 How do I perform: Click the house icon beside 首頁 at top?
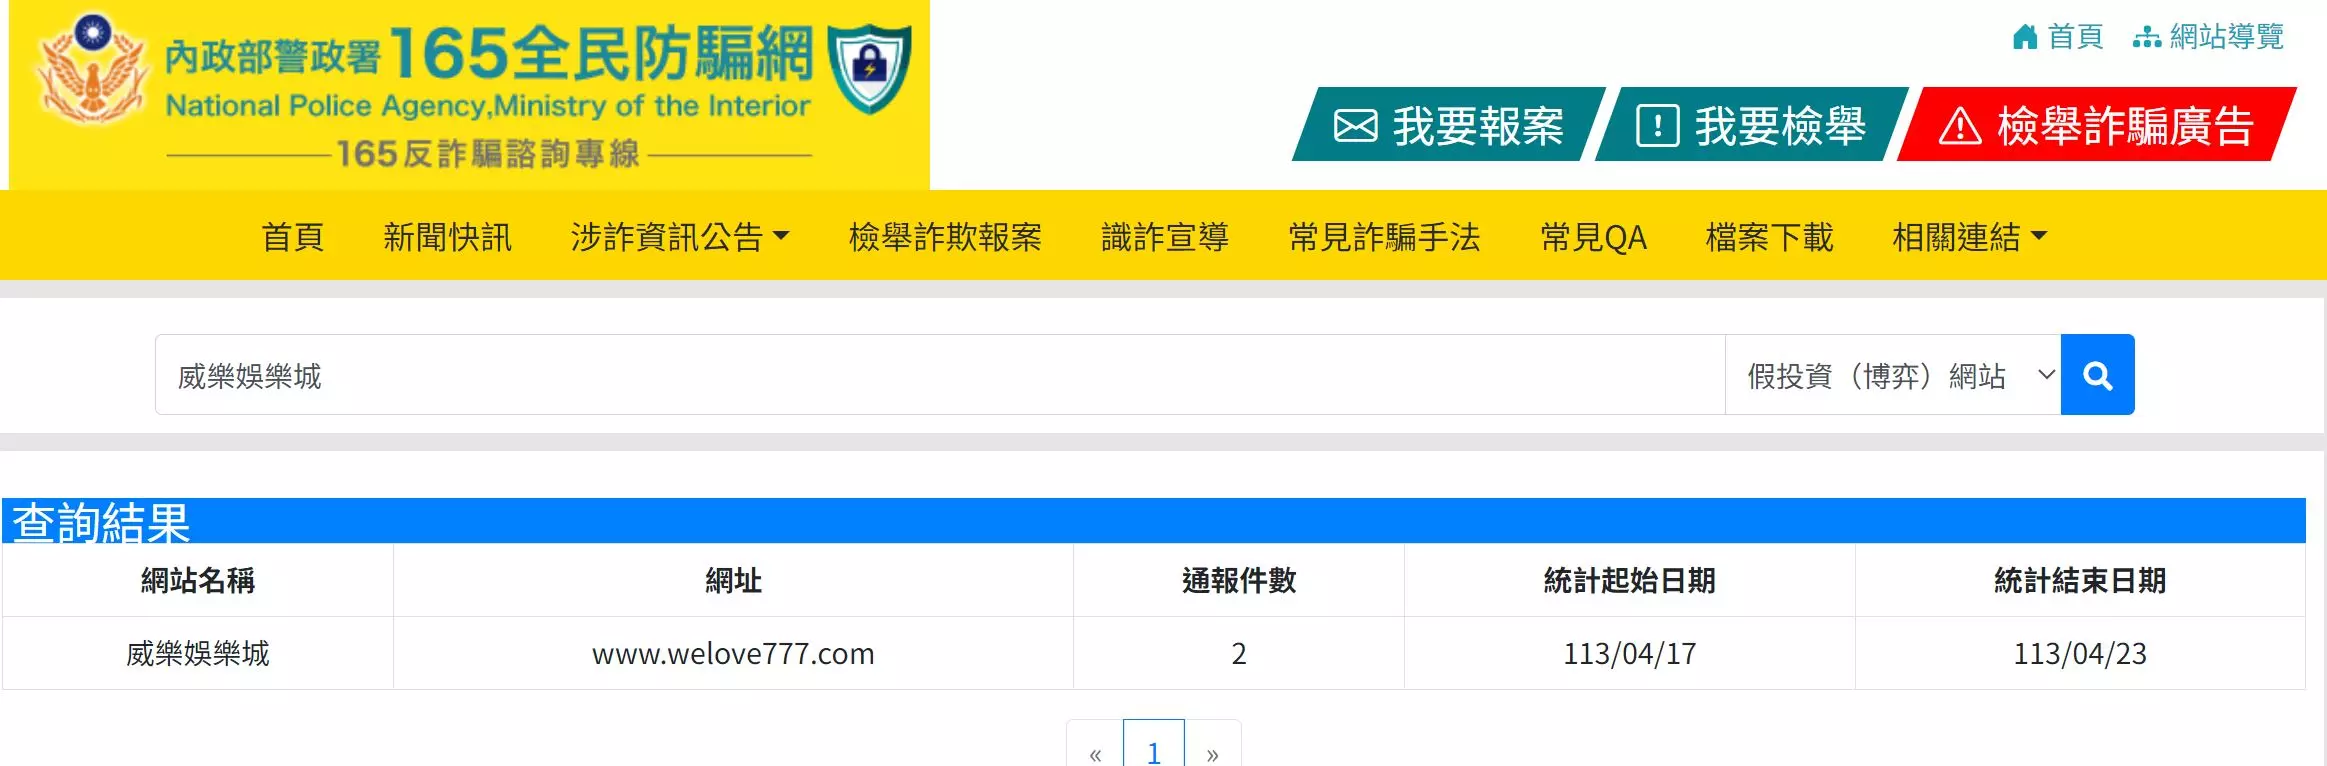coord(2025,37)
